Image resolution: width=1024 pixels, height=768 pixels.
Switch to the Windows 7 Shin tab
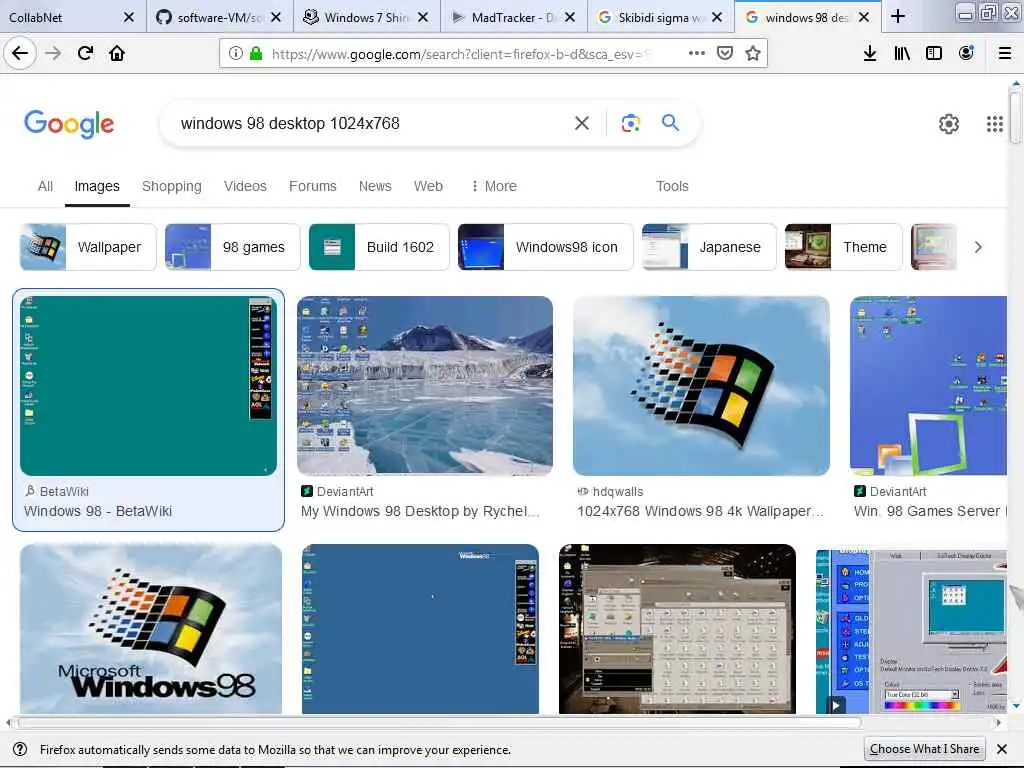(x=366, y=17)
